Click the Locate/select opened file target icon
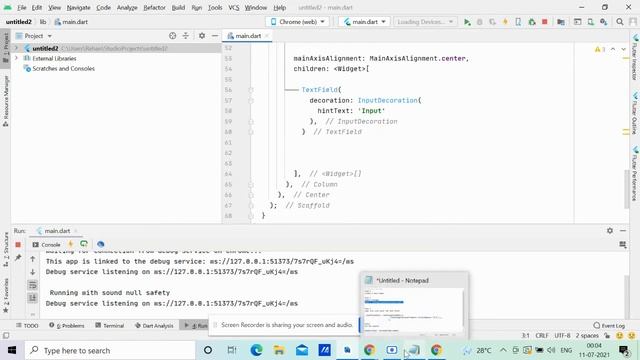Image resolution: width=640 pixels, height=360 pixels. tap(173, 36)
